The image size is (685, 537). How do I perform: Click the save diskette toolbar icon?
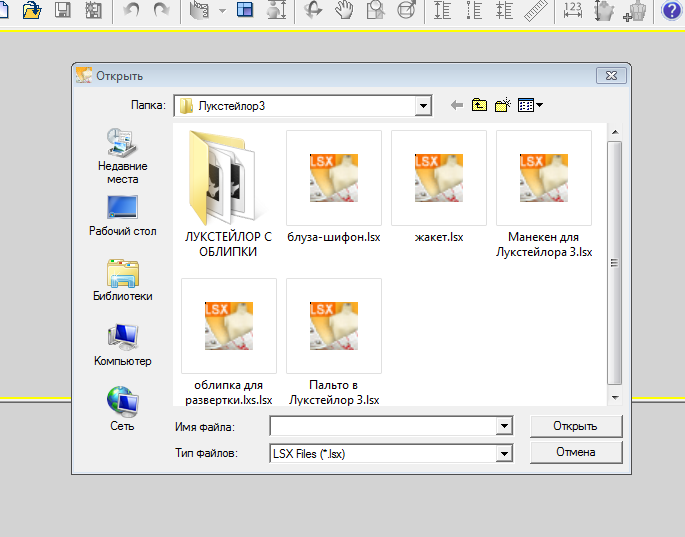(x=63, y=9)
